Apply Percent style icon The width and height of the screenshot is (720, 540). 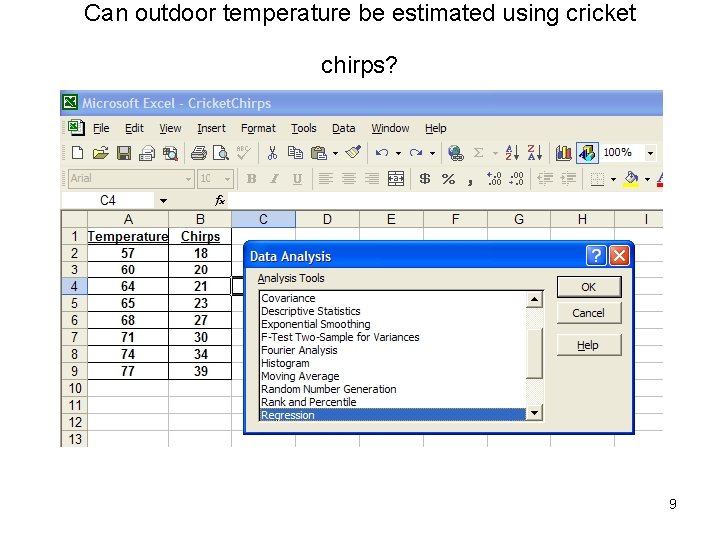[448, 179]
